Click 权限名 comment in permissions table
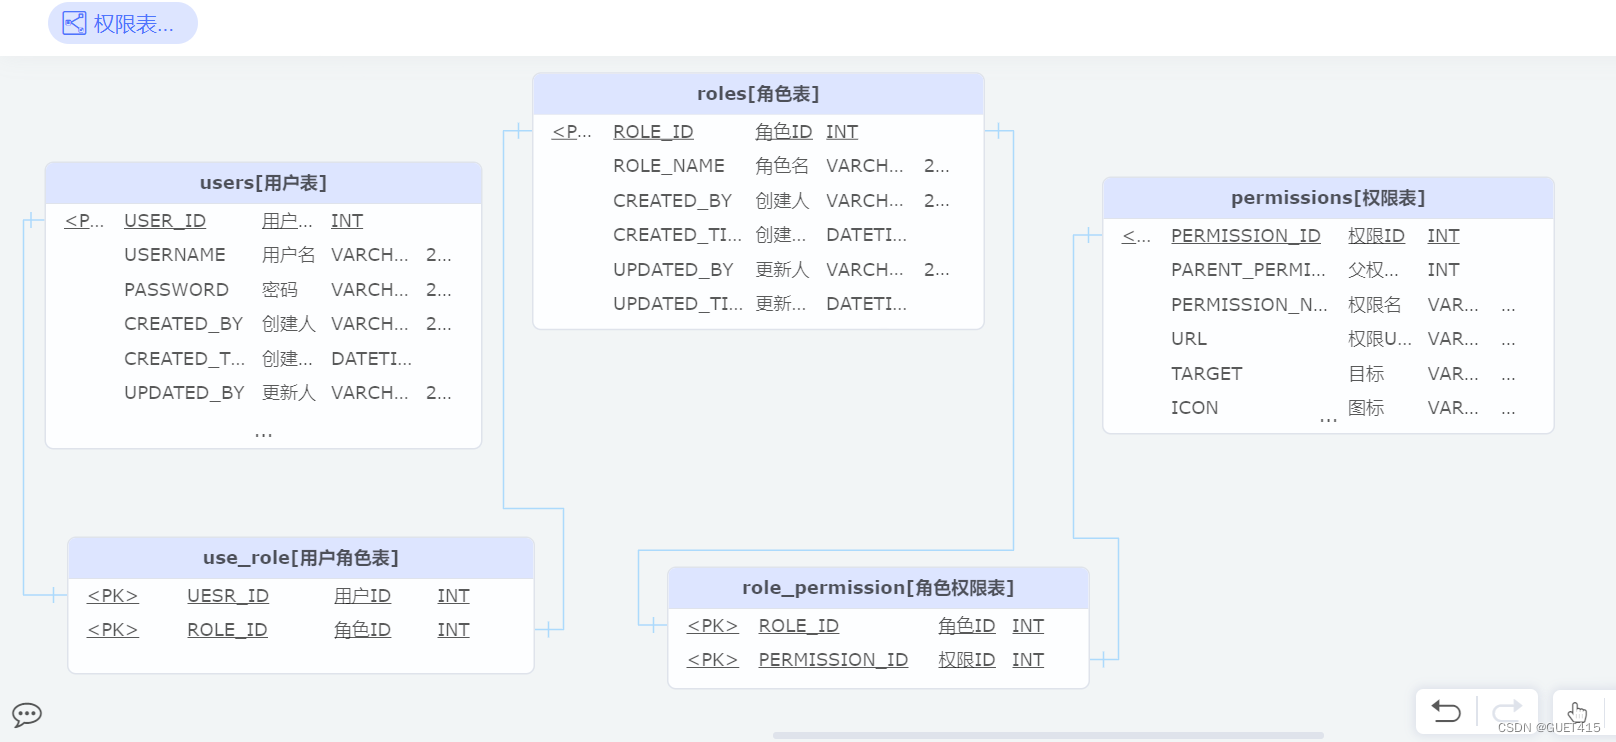Image resolution: width=1616 pixels, height=742 pixels. pyautogui.click(x=1375, y=305)
